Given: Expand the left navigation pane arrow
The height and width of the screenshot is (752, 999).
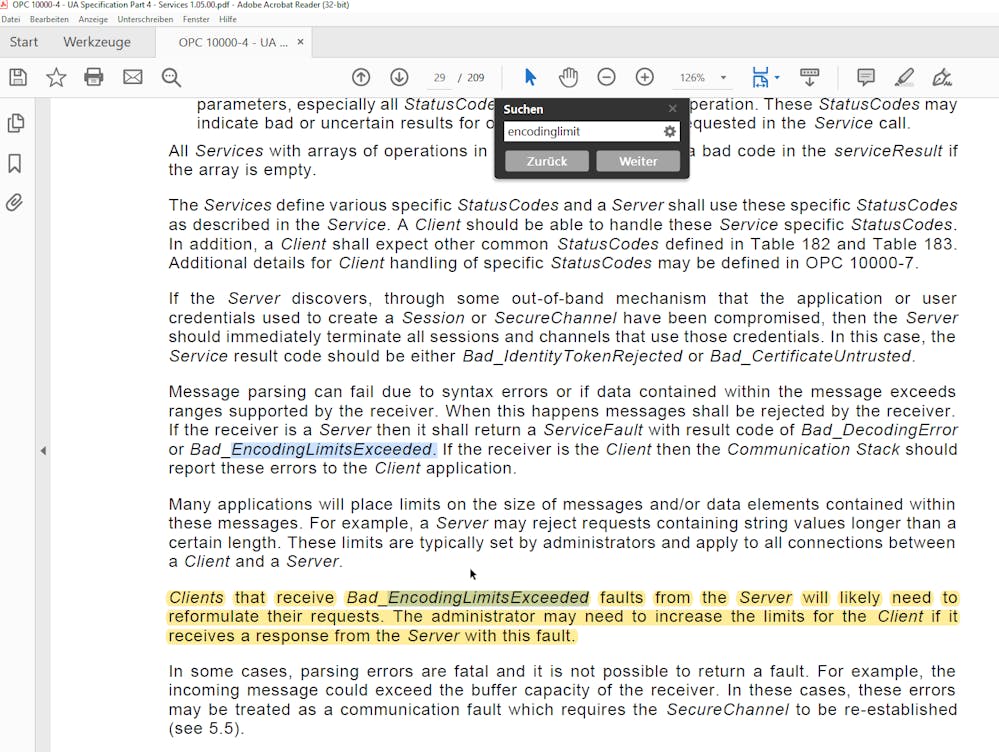Looking at the screenshot, I should [x=43, y=451].
